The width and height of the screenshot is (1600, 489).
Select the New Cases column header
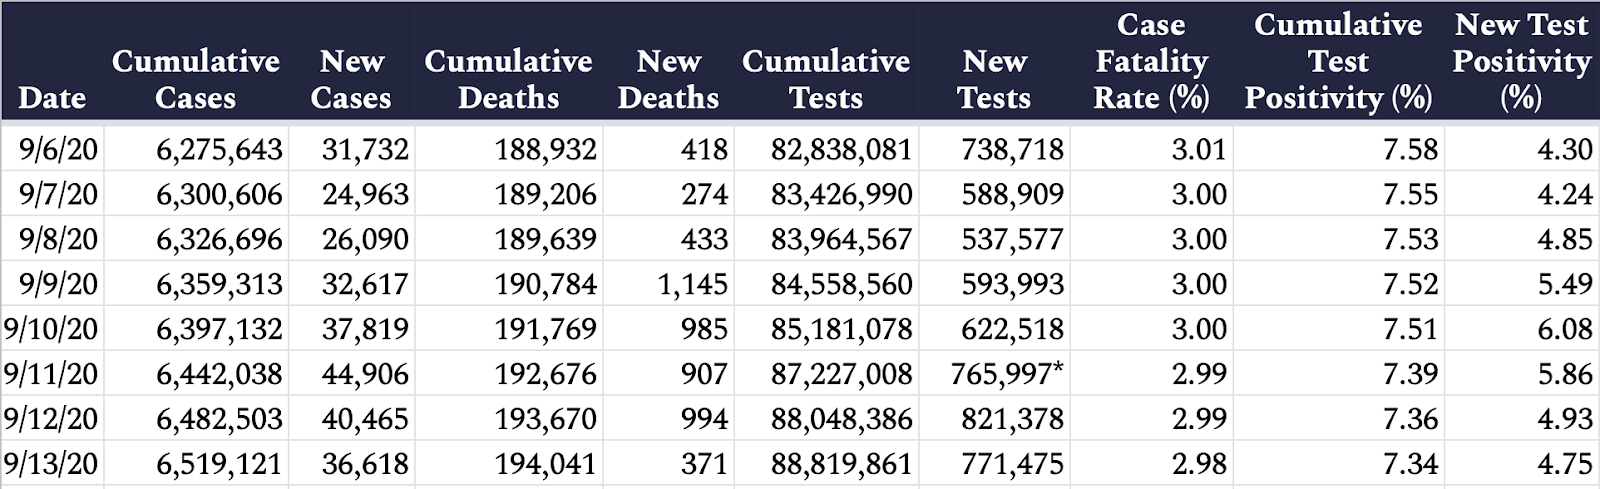point(351,79)
